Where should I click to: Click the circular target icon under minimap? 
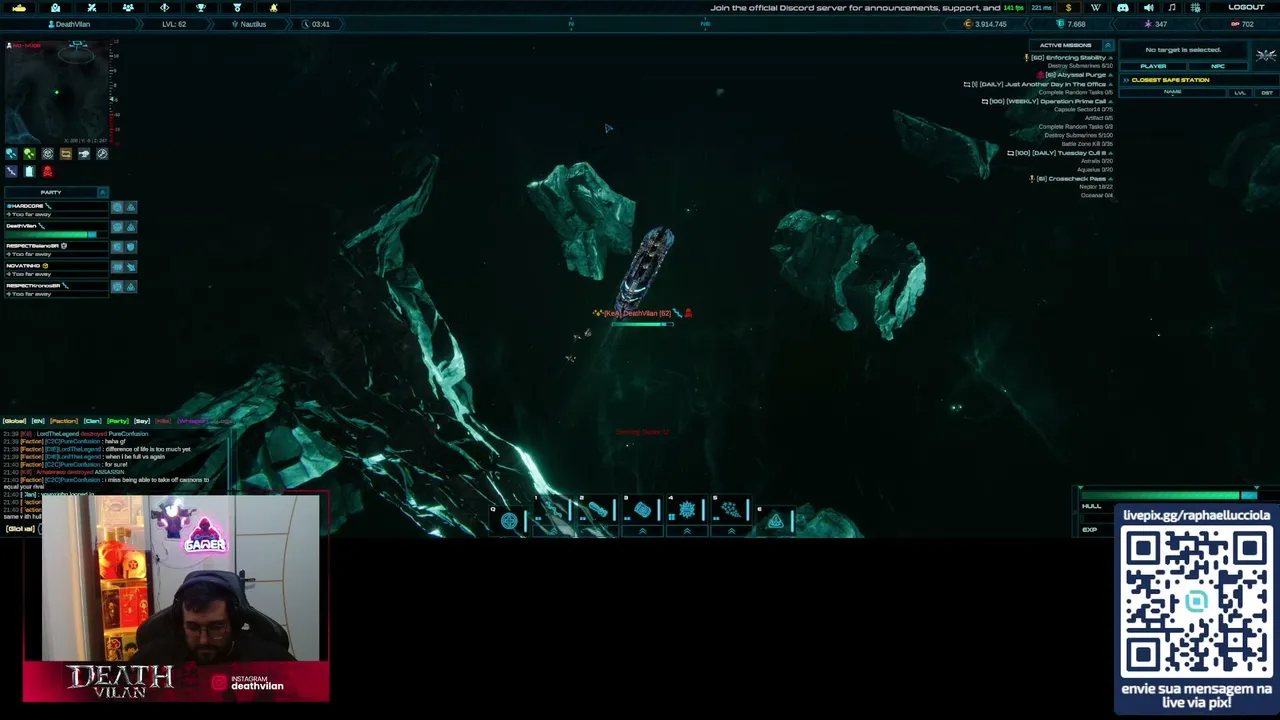47,154
